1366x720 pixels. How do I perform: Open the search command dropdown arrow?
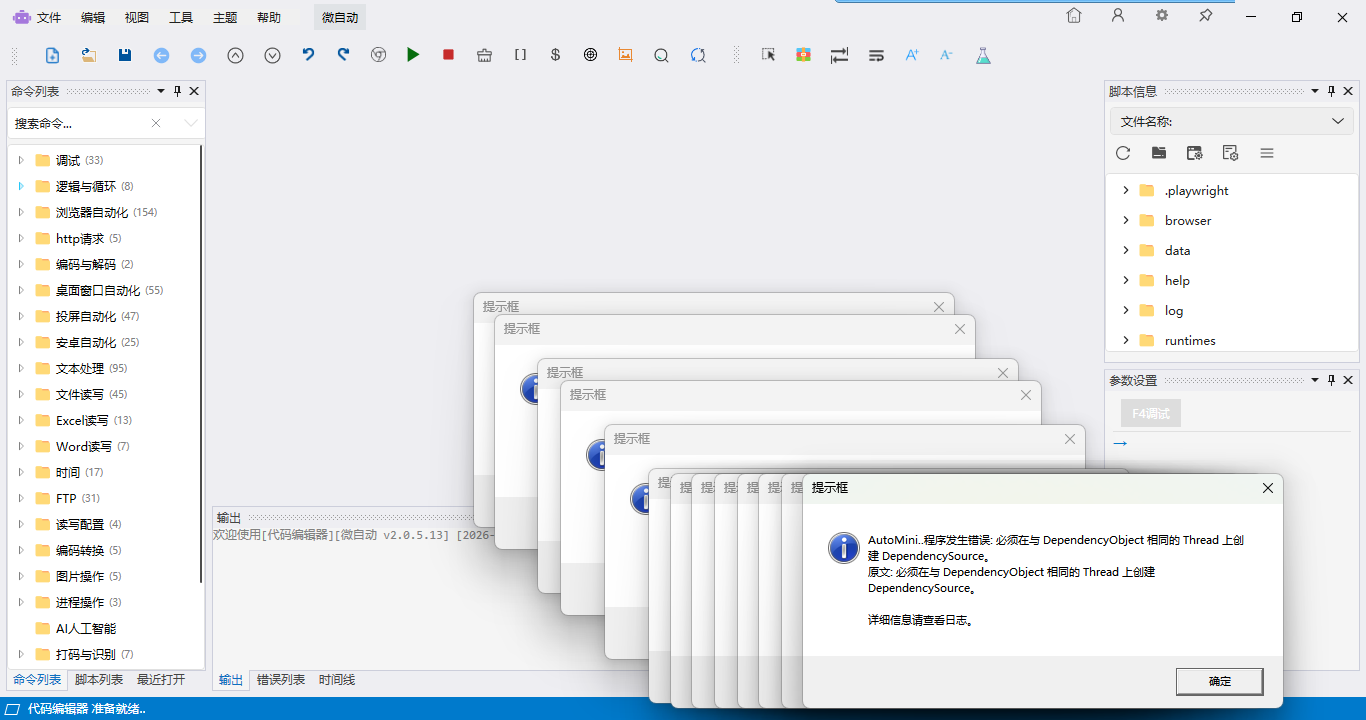point(191,123)
